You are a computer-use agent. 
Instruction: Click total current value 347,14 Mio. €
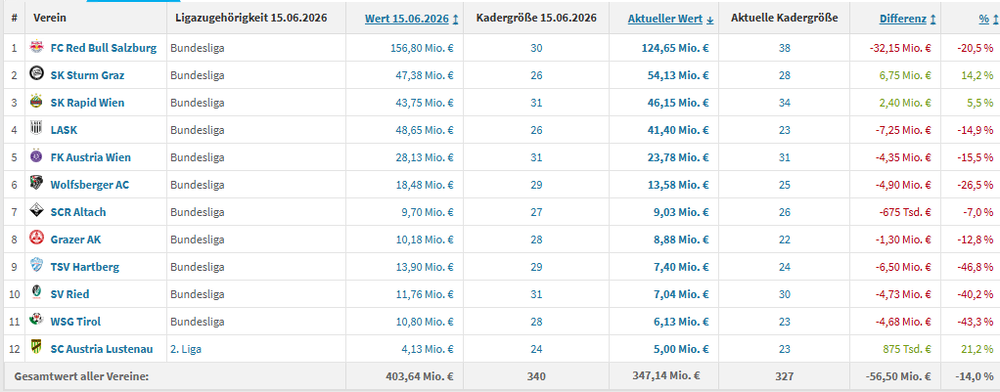pyautogui.click(x=665, y=375)
